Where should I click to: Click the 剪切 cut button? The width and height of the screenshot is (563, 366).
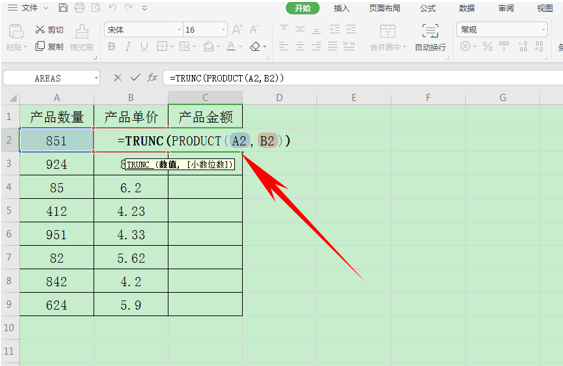coord(50,30)
